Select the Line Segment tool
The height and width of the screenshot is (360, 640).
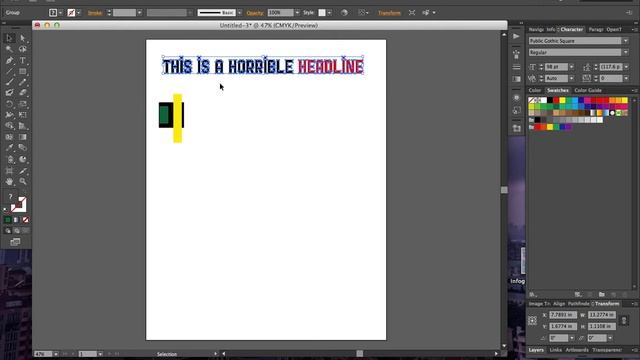pos(9,71)
